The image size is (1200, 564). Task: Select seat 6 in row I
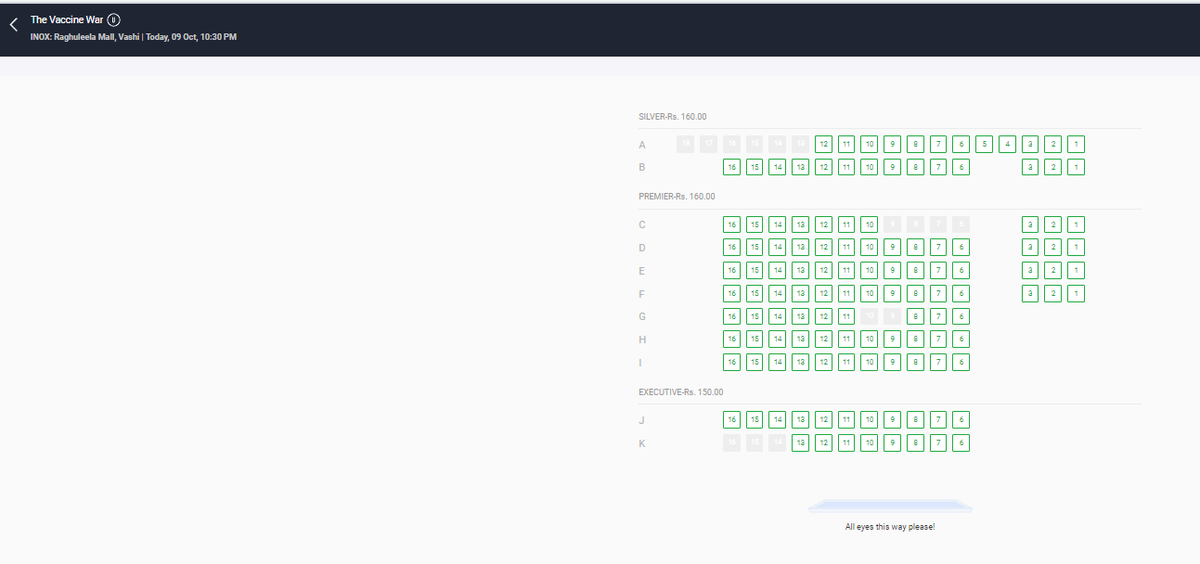[x=961, y=361]
